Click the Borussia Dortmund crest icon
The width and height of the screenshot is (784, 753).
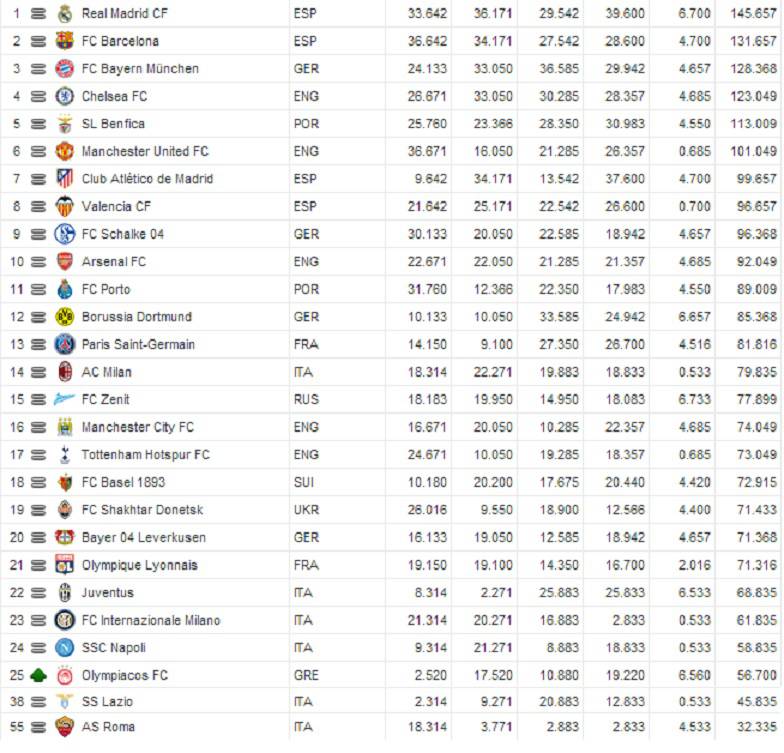pos(65,317)
